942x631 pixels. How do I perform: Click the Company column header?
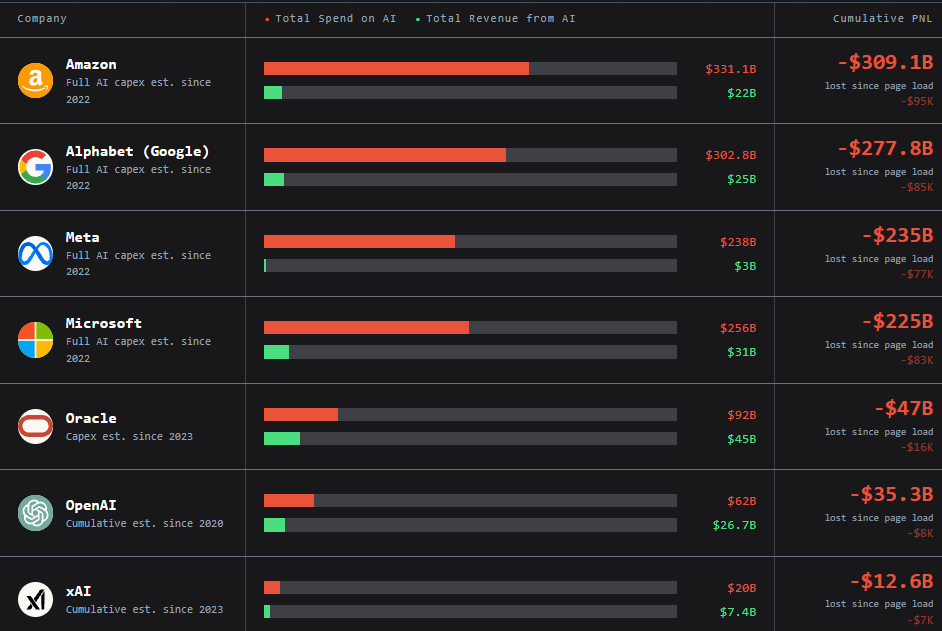pyautogui.click(x=42, y=19)
